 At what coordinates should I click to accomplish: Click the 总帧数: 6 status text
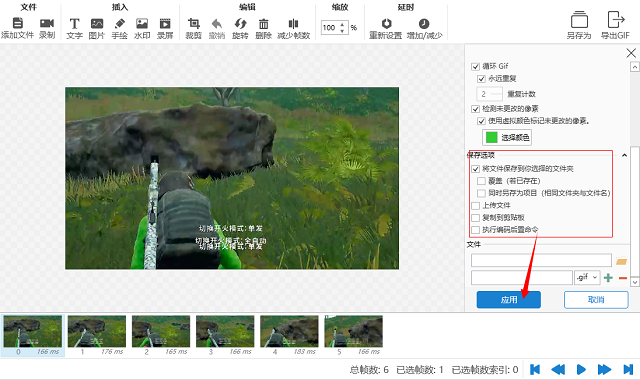coord(369,370)
